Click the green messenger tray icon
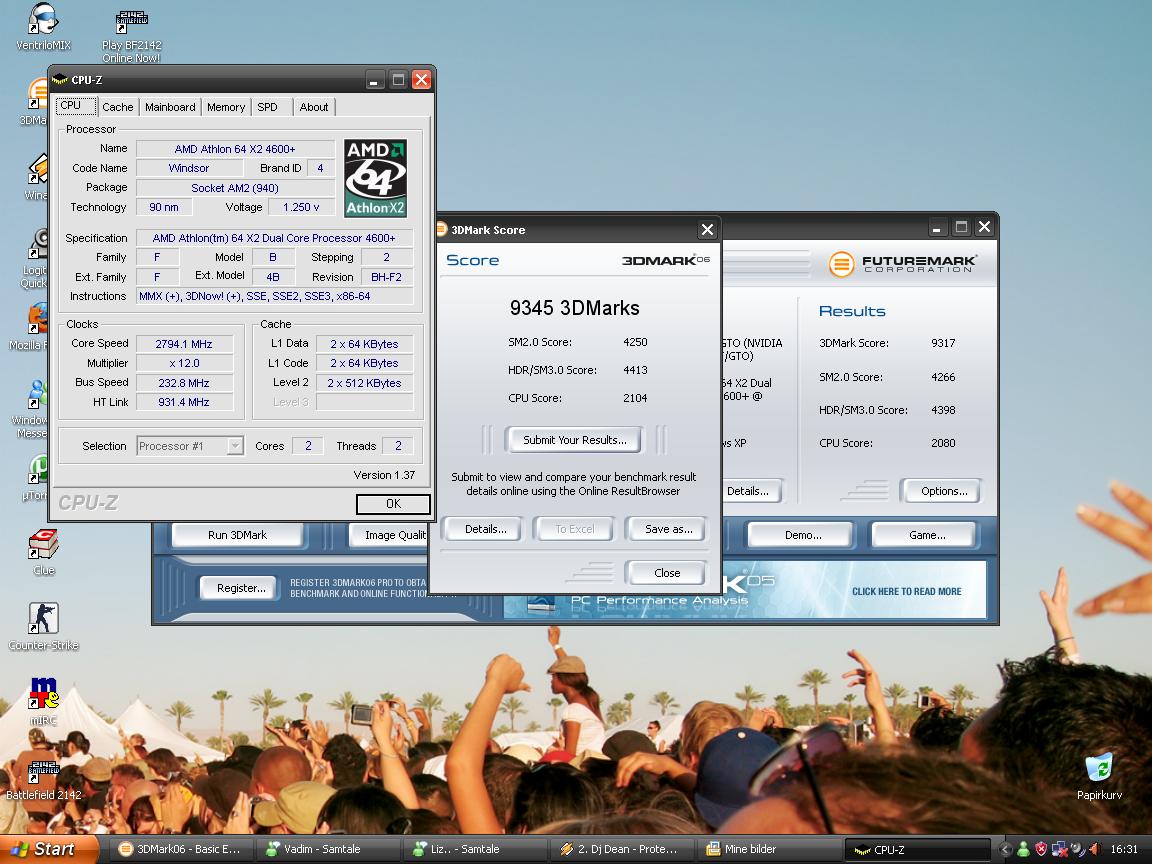Image resolution: width=1152 pixels, height=864 pixels. (1023, 849)
